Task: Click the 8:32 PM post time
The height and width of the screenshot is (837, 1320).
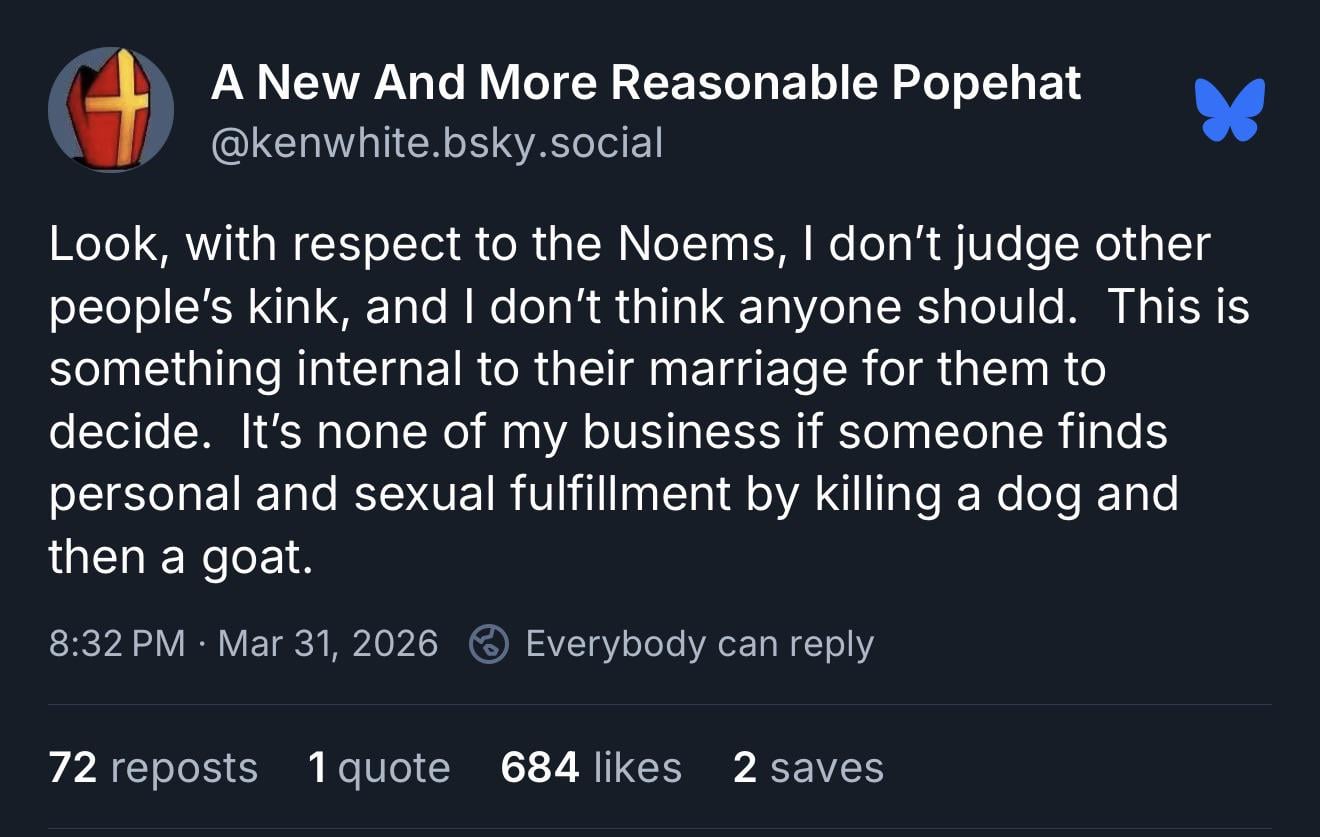Action: pyautogui.click(x=117, y=643)
